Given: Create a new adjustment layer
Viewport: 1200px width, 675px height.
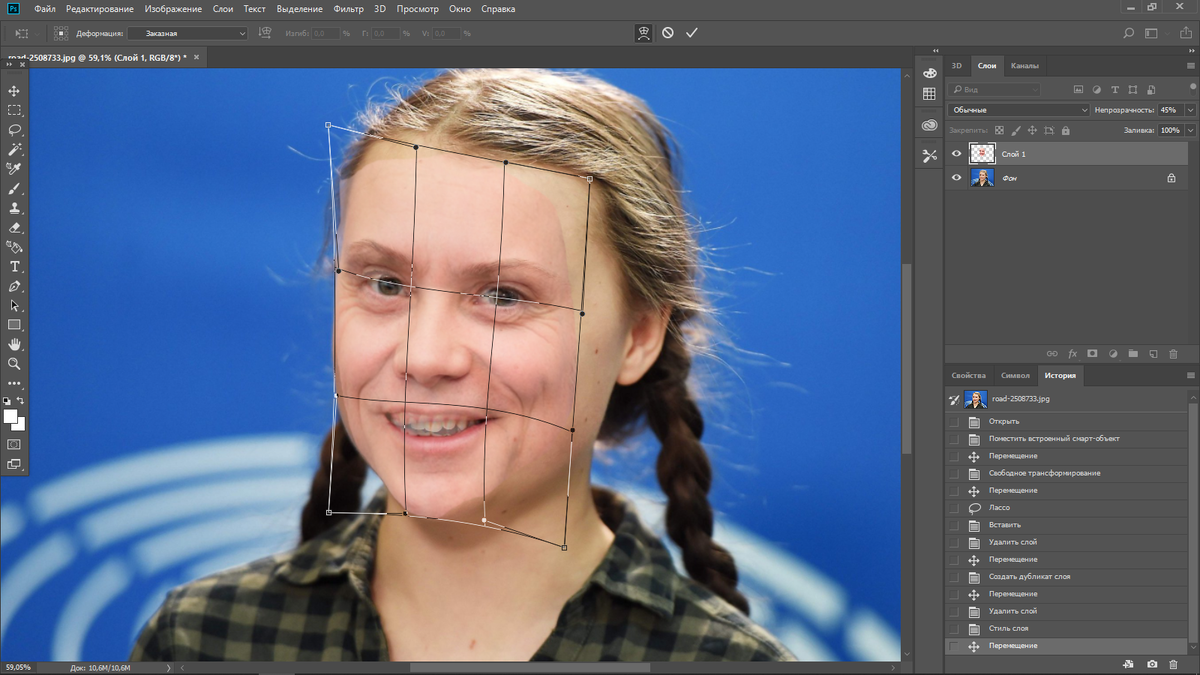Looking at the screenshot, I should (1113, 353).
